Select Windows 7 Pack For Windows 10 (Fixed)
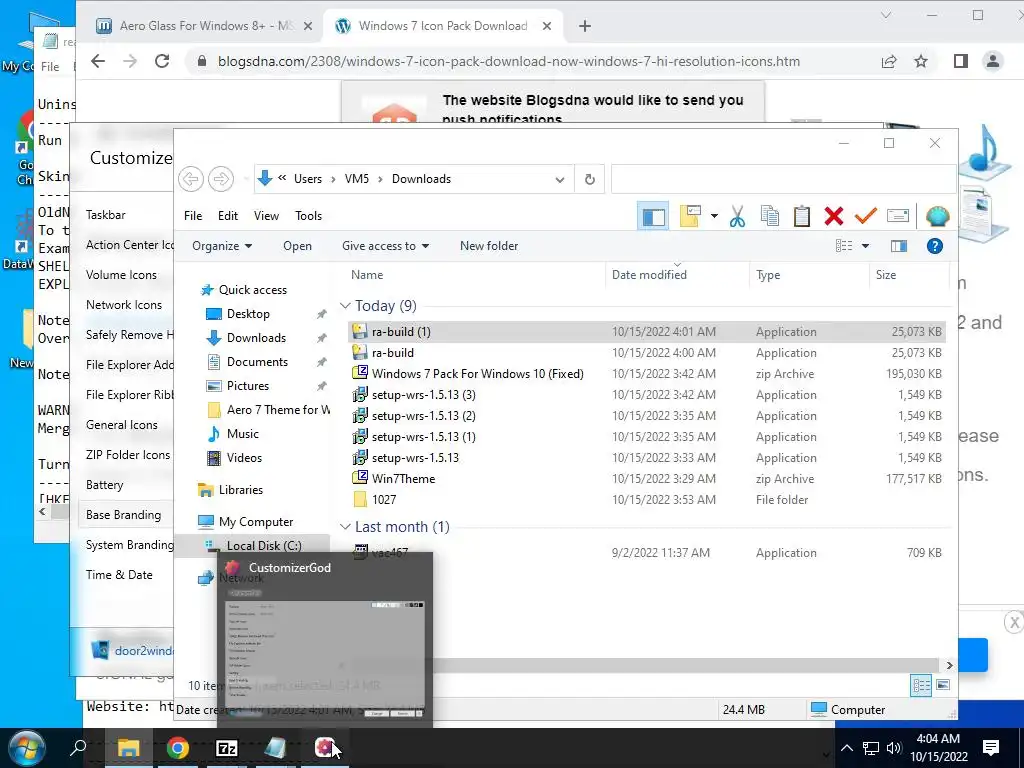 477,374
